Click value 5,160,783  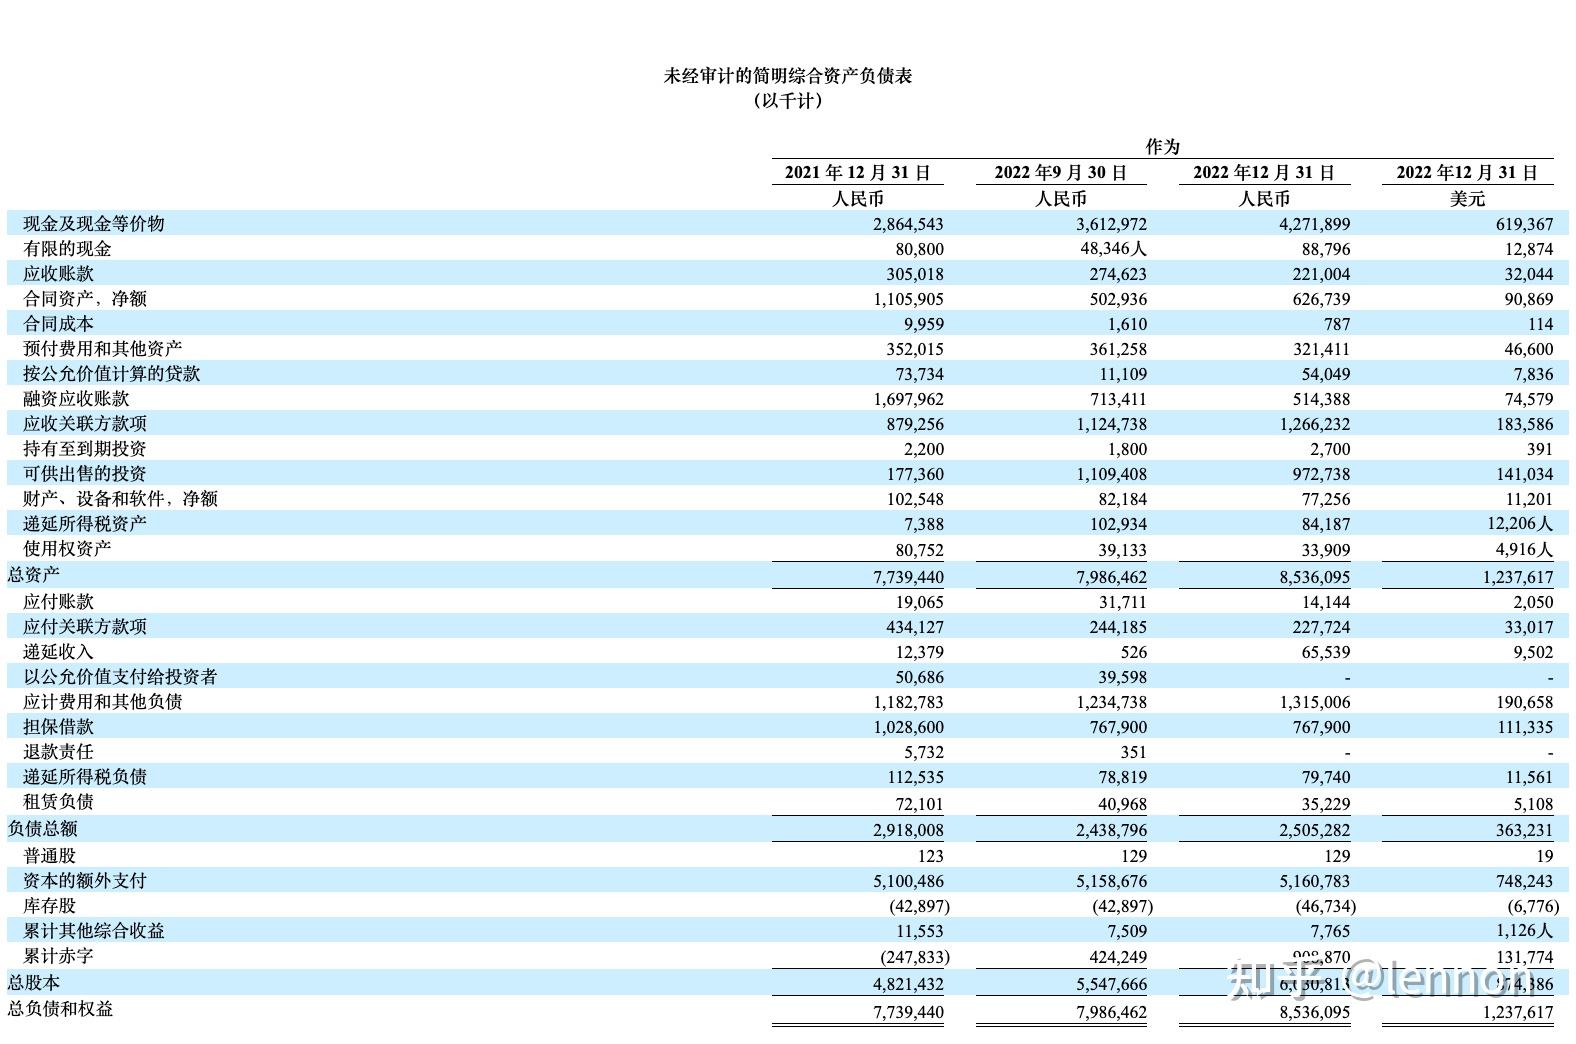tap(1314, 881)
